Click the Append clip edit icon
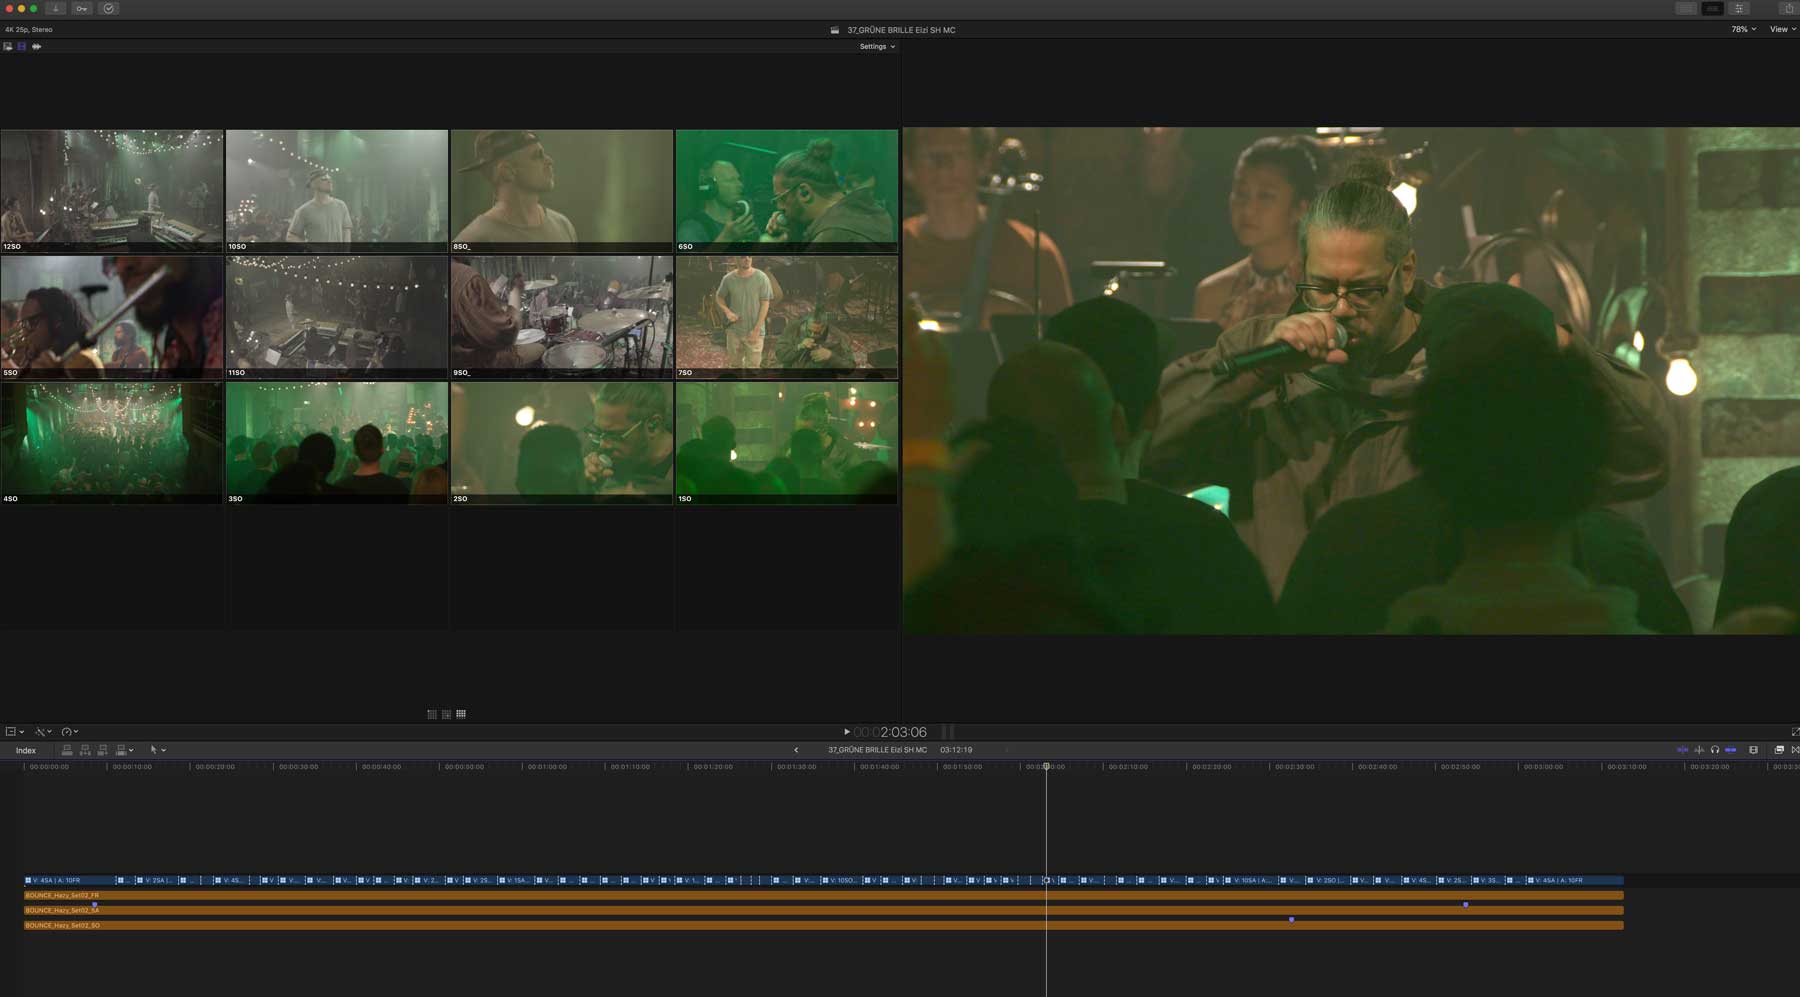Screen dimensions: 1800x997 click(x=102, y=750)
